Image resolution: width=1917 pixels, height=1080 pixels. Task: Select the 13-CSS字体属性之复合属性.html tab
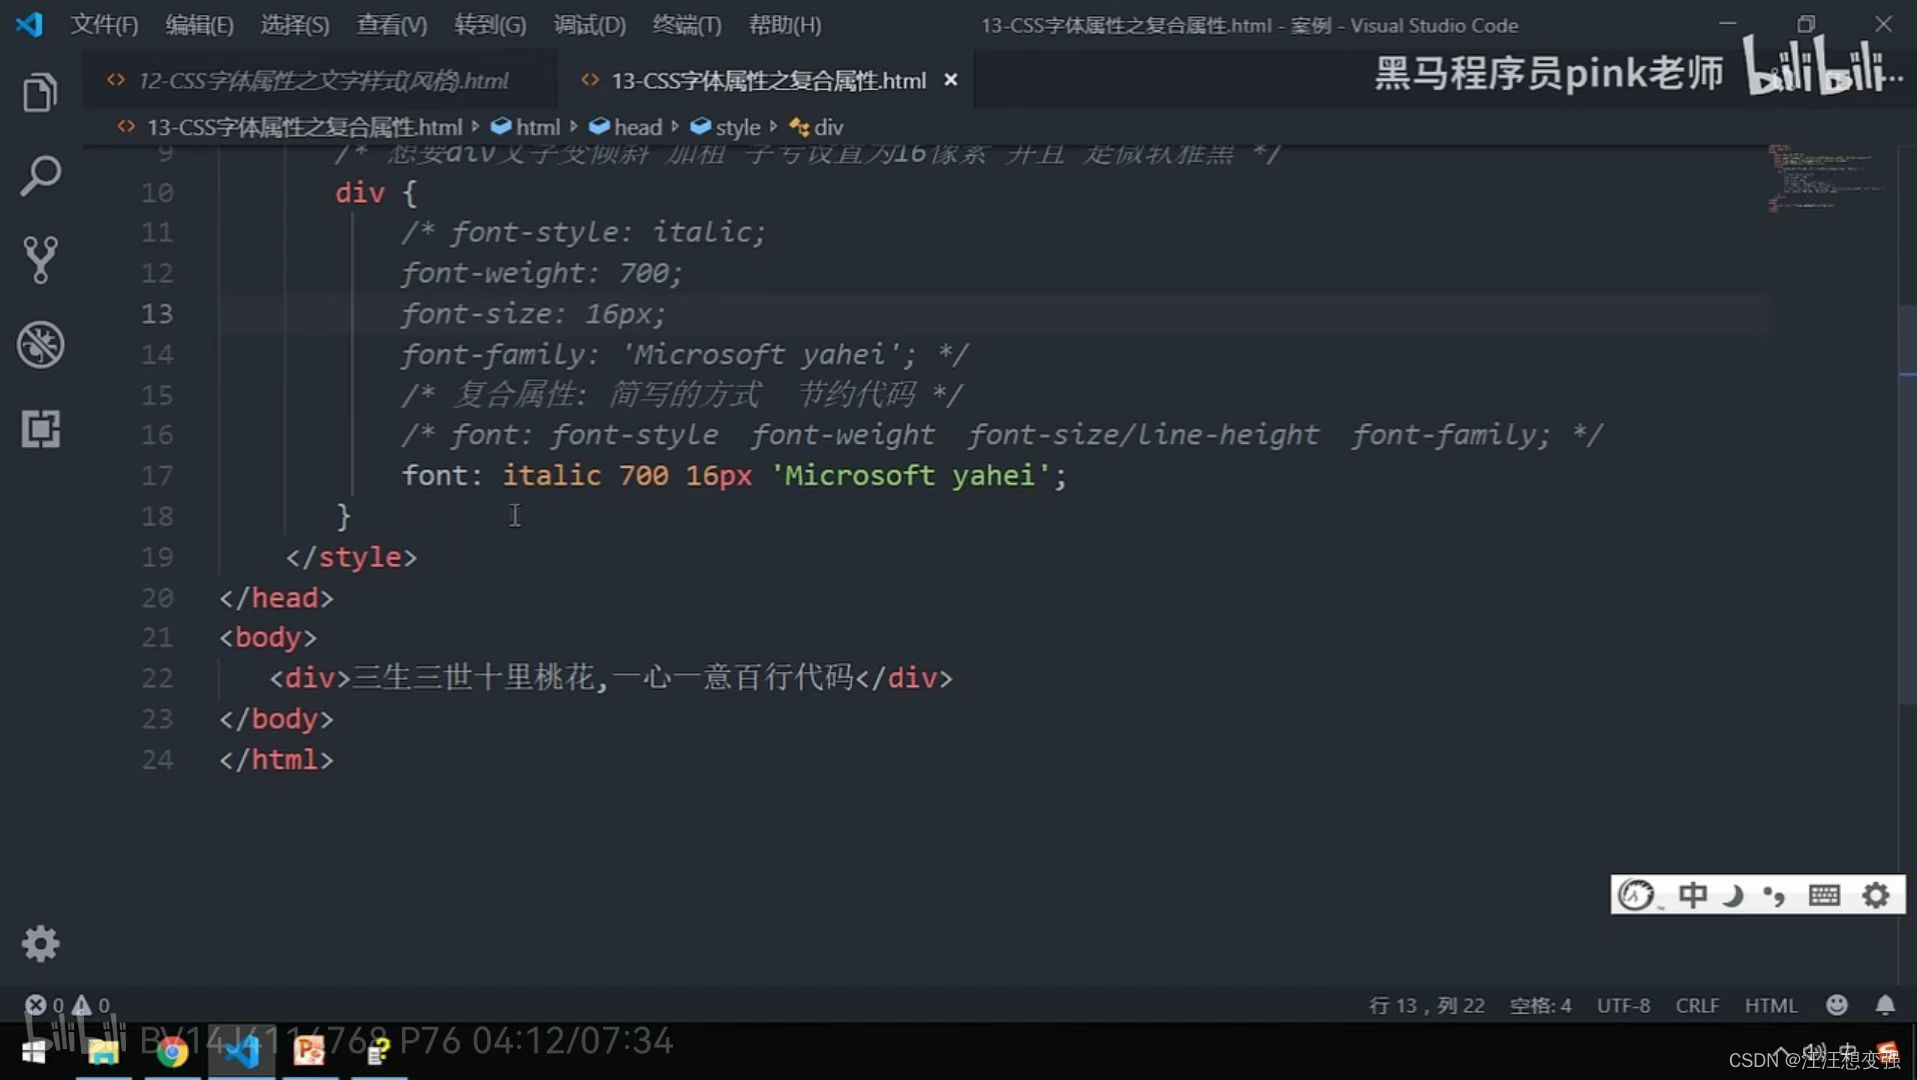[x=768, y=80]
